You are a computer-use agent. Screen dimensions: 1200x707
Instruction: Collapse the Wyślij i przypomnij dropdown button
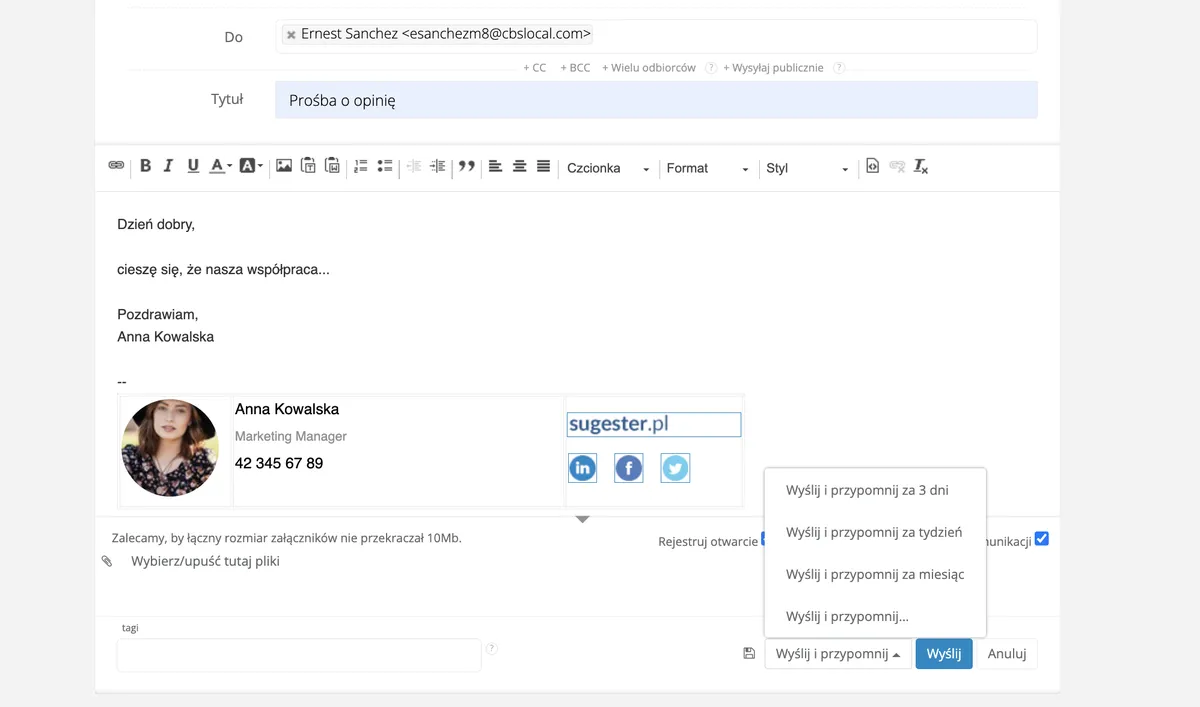click(x=838, y=654)
